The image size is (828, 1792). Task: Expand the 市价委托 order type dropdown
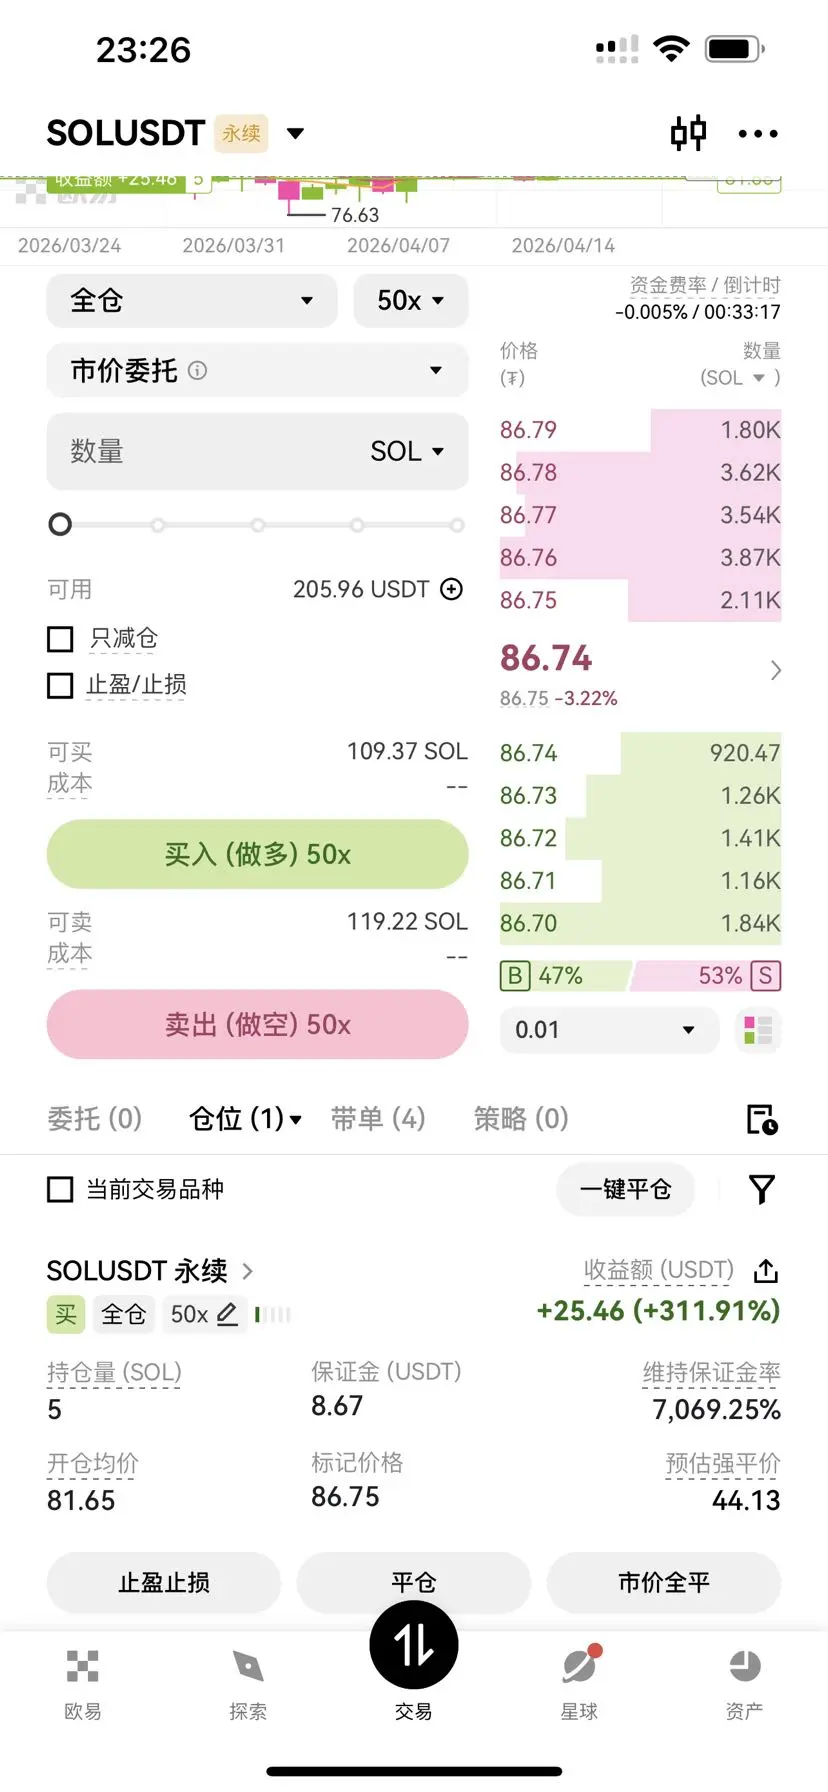pos(257,371)
